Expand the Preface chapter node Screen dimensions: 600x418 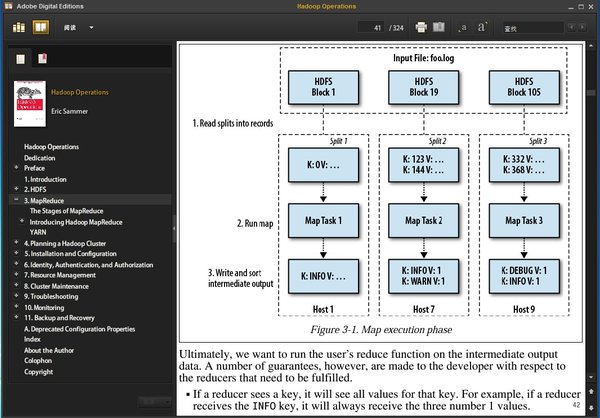point(15,169)
